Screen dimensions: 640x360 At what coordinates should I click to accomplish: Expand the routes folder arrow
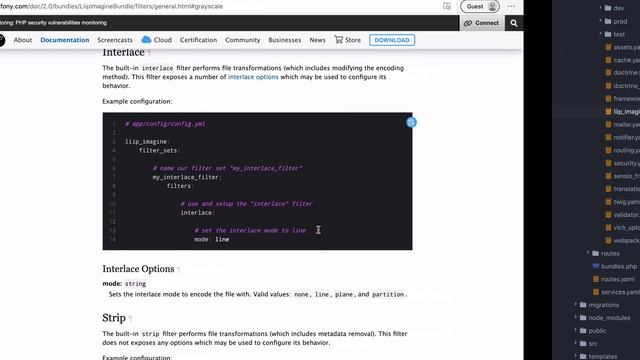pyautogui.click(x=588, y=253)
